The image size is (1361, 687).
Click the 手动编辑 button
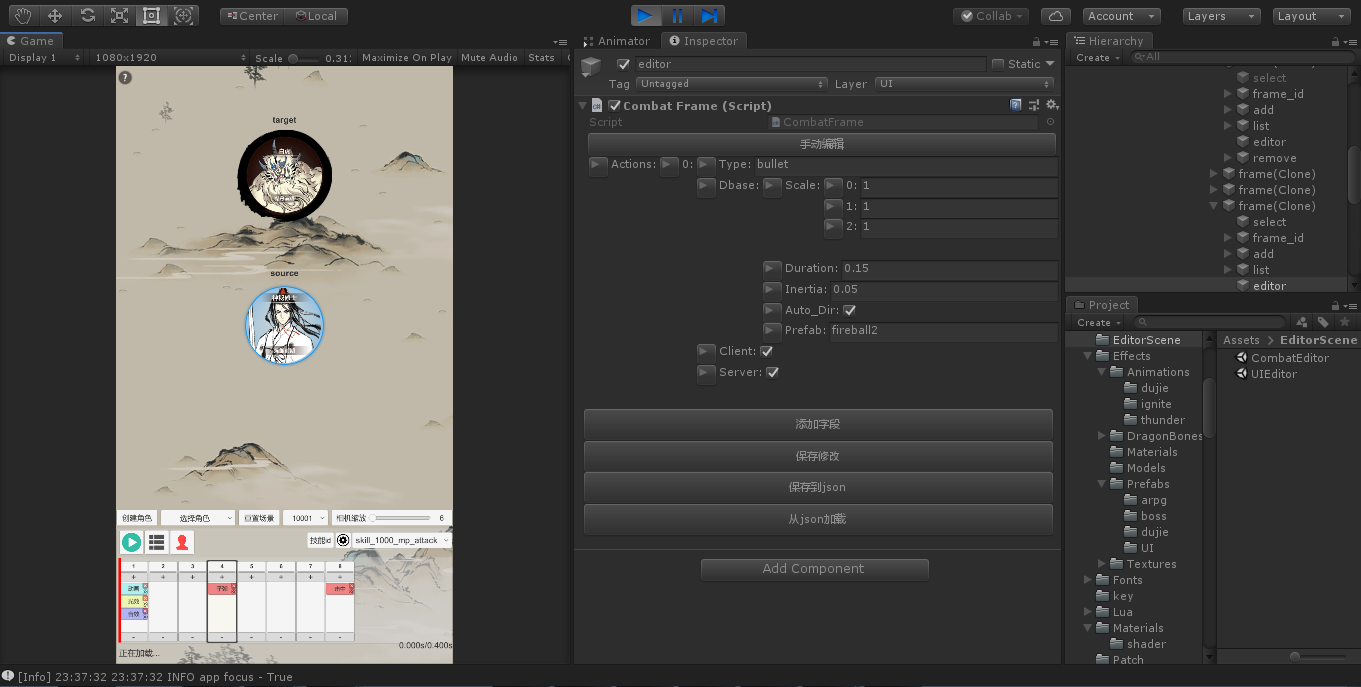click(820, 144)
